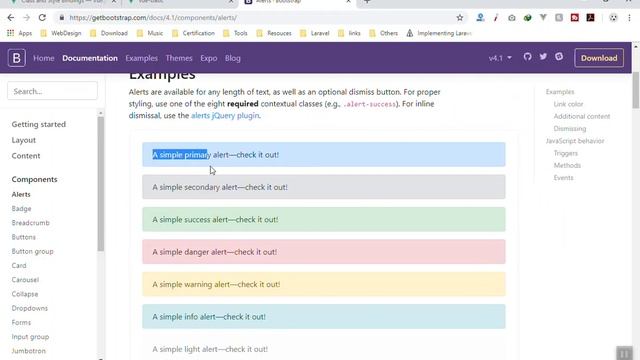The image size is (640, 360).
Task: Expand the Layout sidebar section
Action: click(x=24, y=140)
